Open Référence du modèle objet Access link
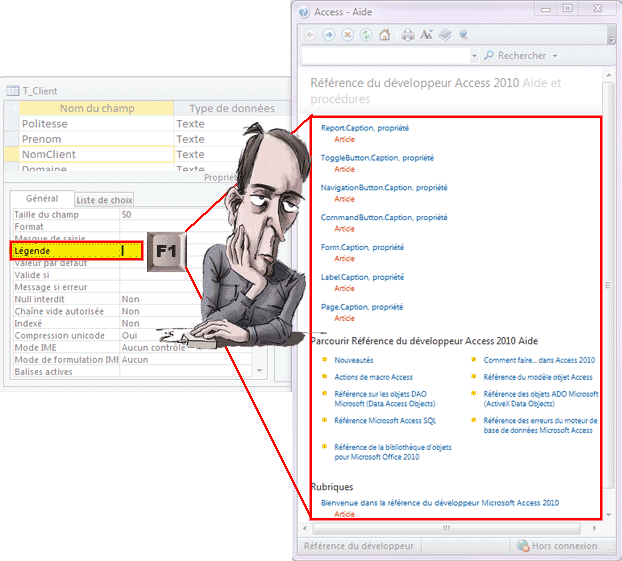This screenshot has width=622, height=561. click(x=538, y=377)
